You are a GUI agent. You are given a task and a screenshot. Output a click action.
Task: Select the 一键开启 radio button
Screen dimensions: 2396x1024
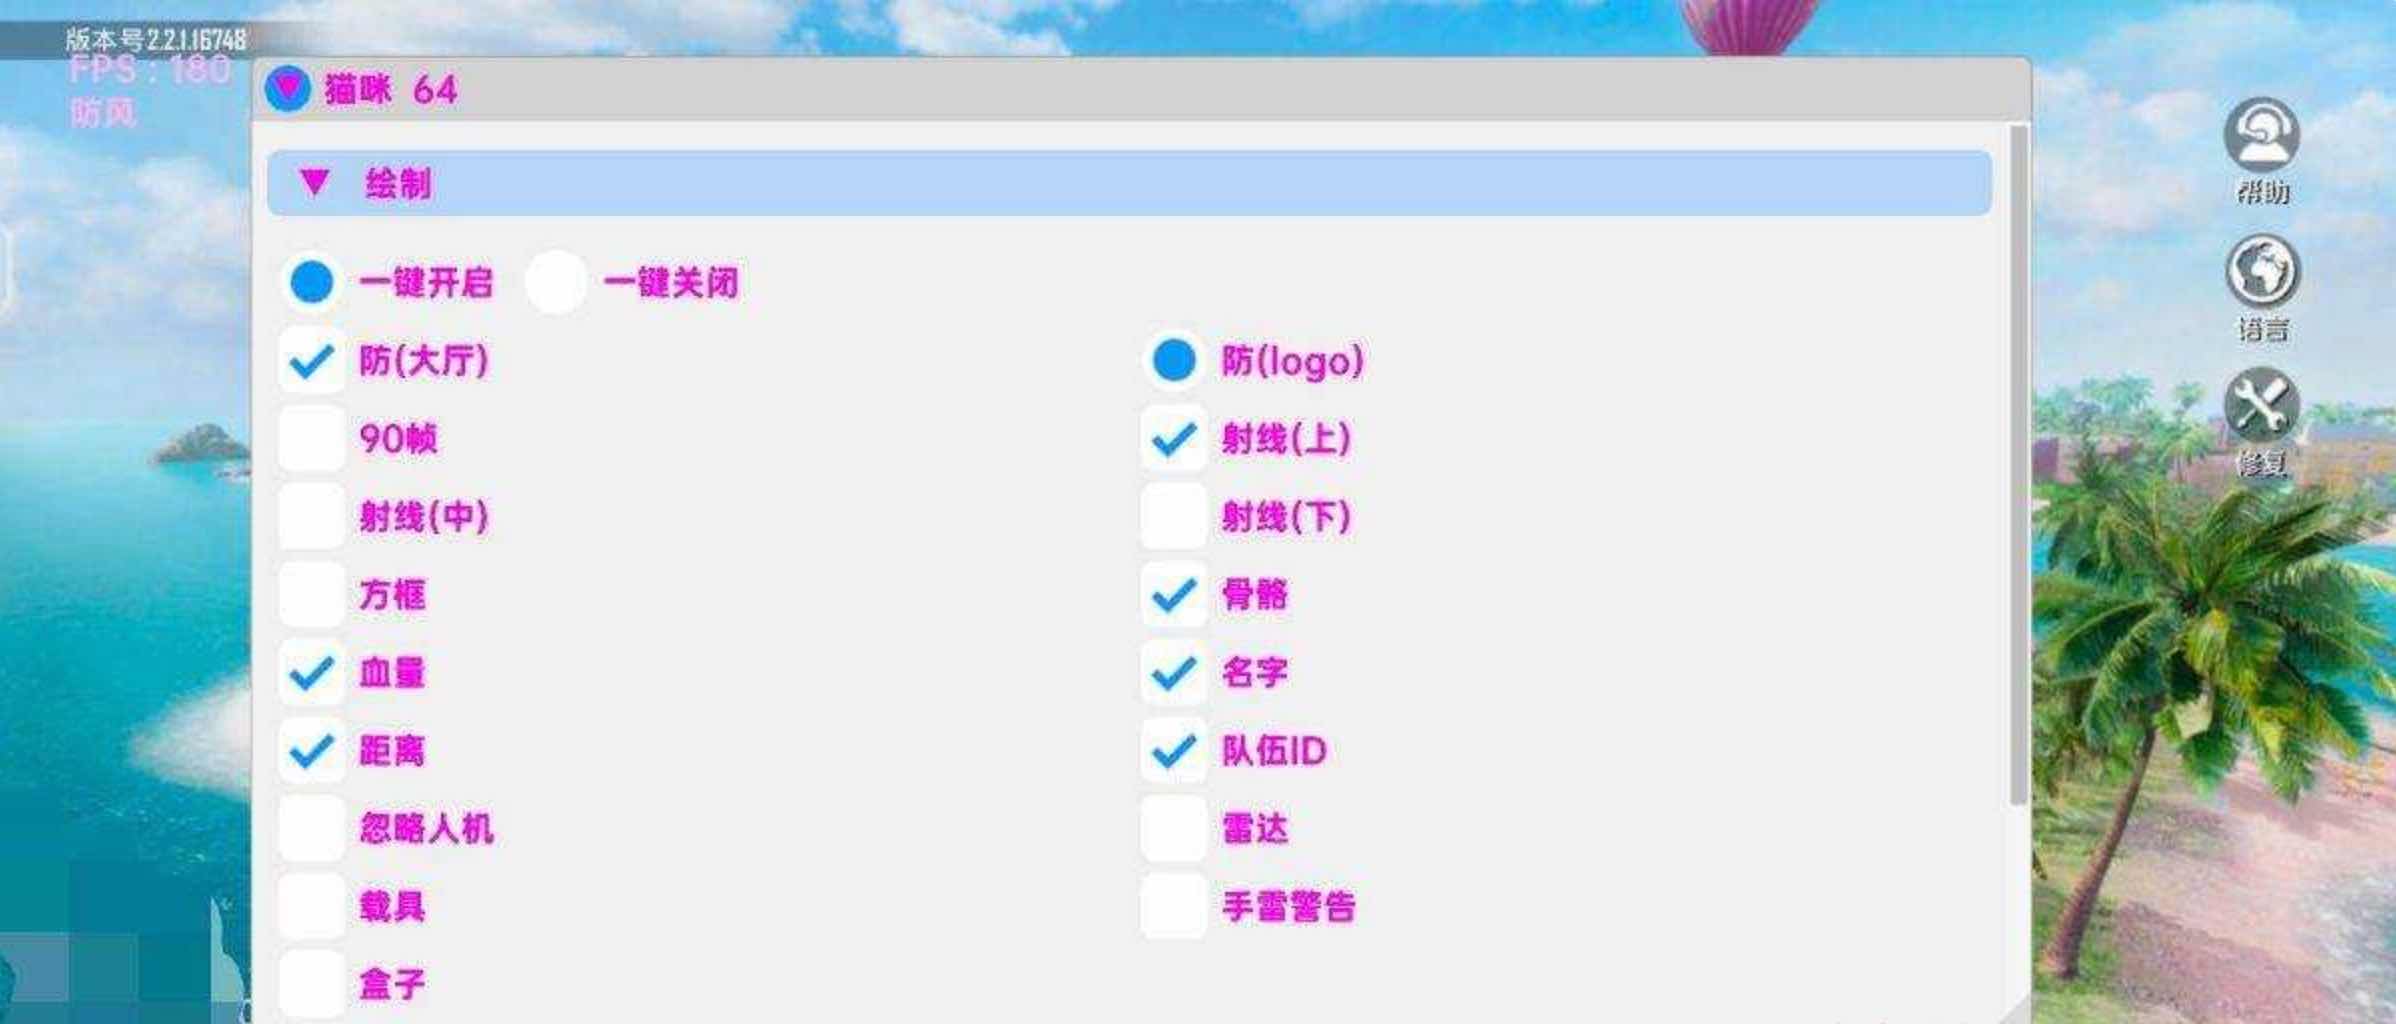coord(311,282)
